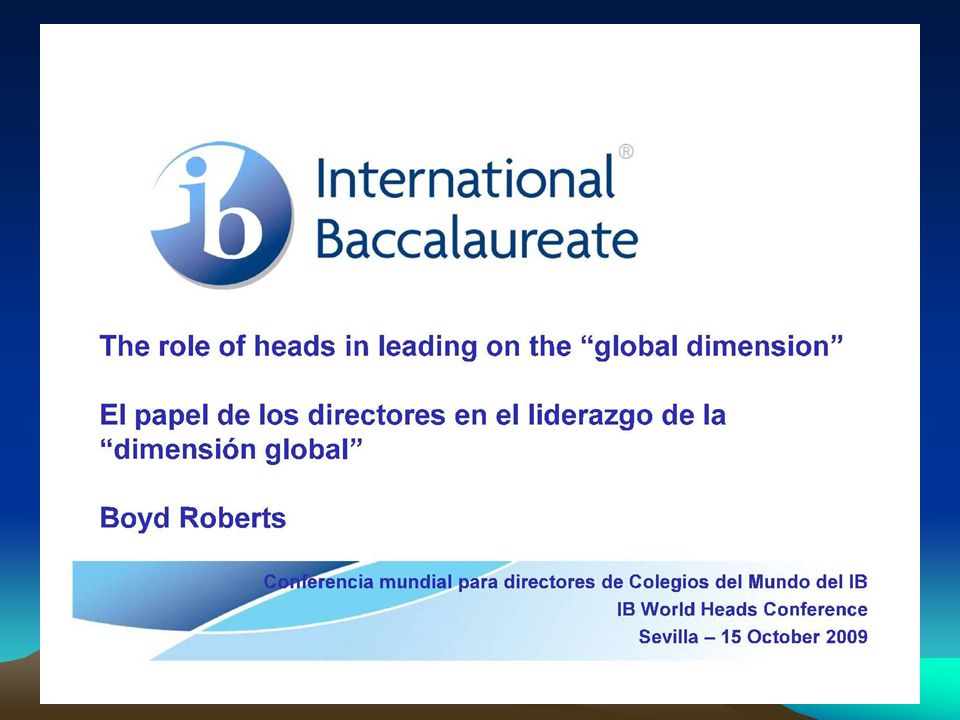Select the English title 'The role of heads in leading'
This screenshot has height=720, width=960.
click(471, 346)
